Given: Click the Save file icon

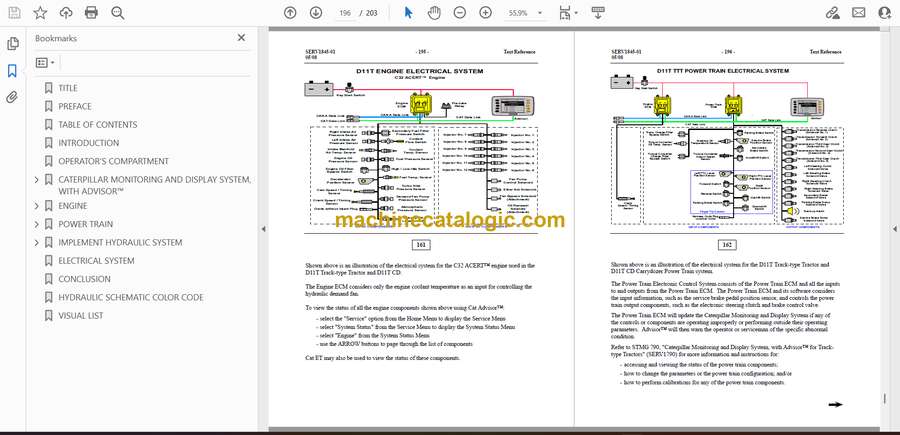Looking at the screenshot, I should 14,13.
